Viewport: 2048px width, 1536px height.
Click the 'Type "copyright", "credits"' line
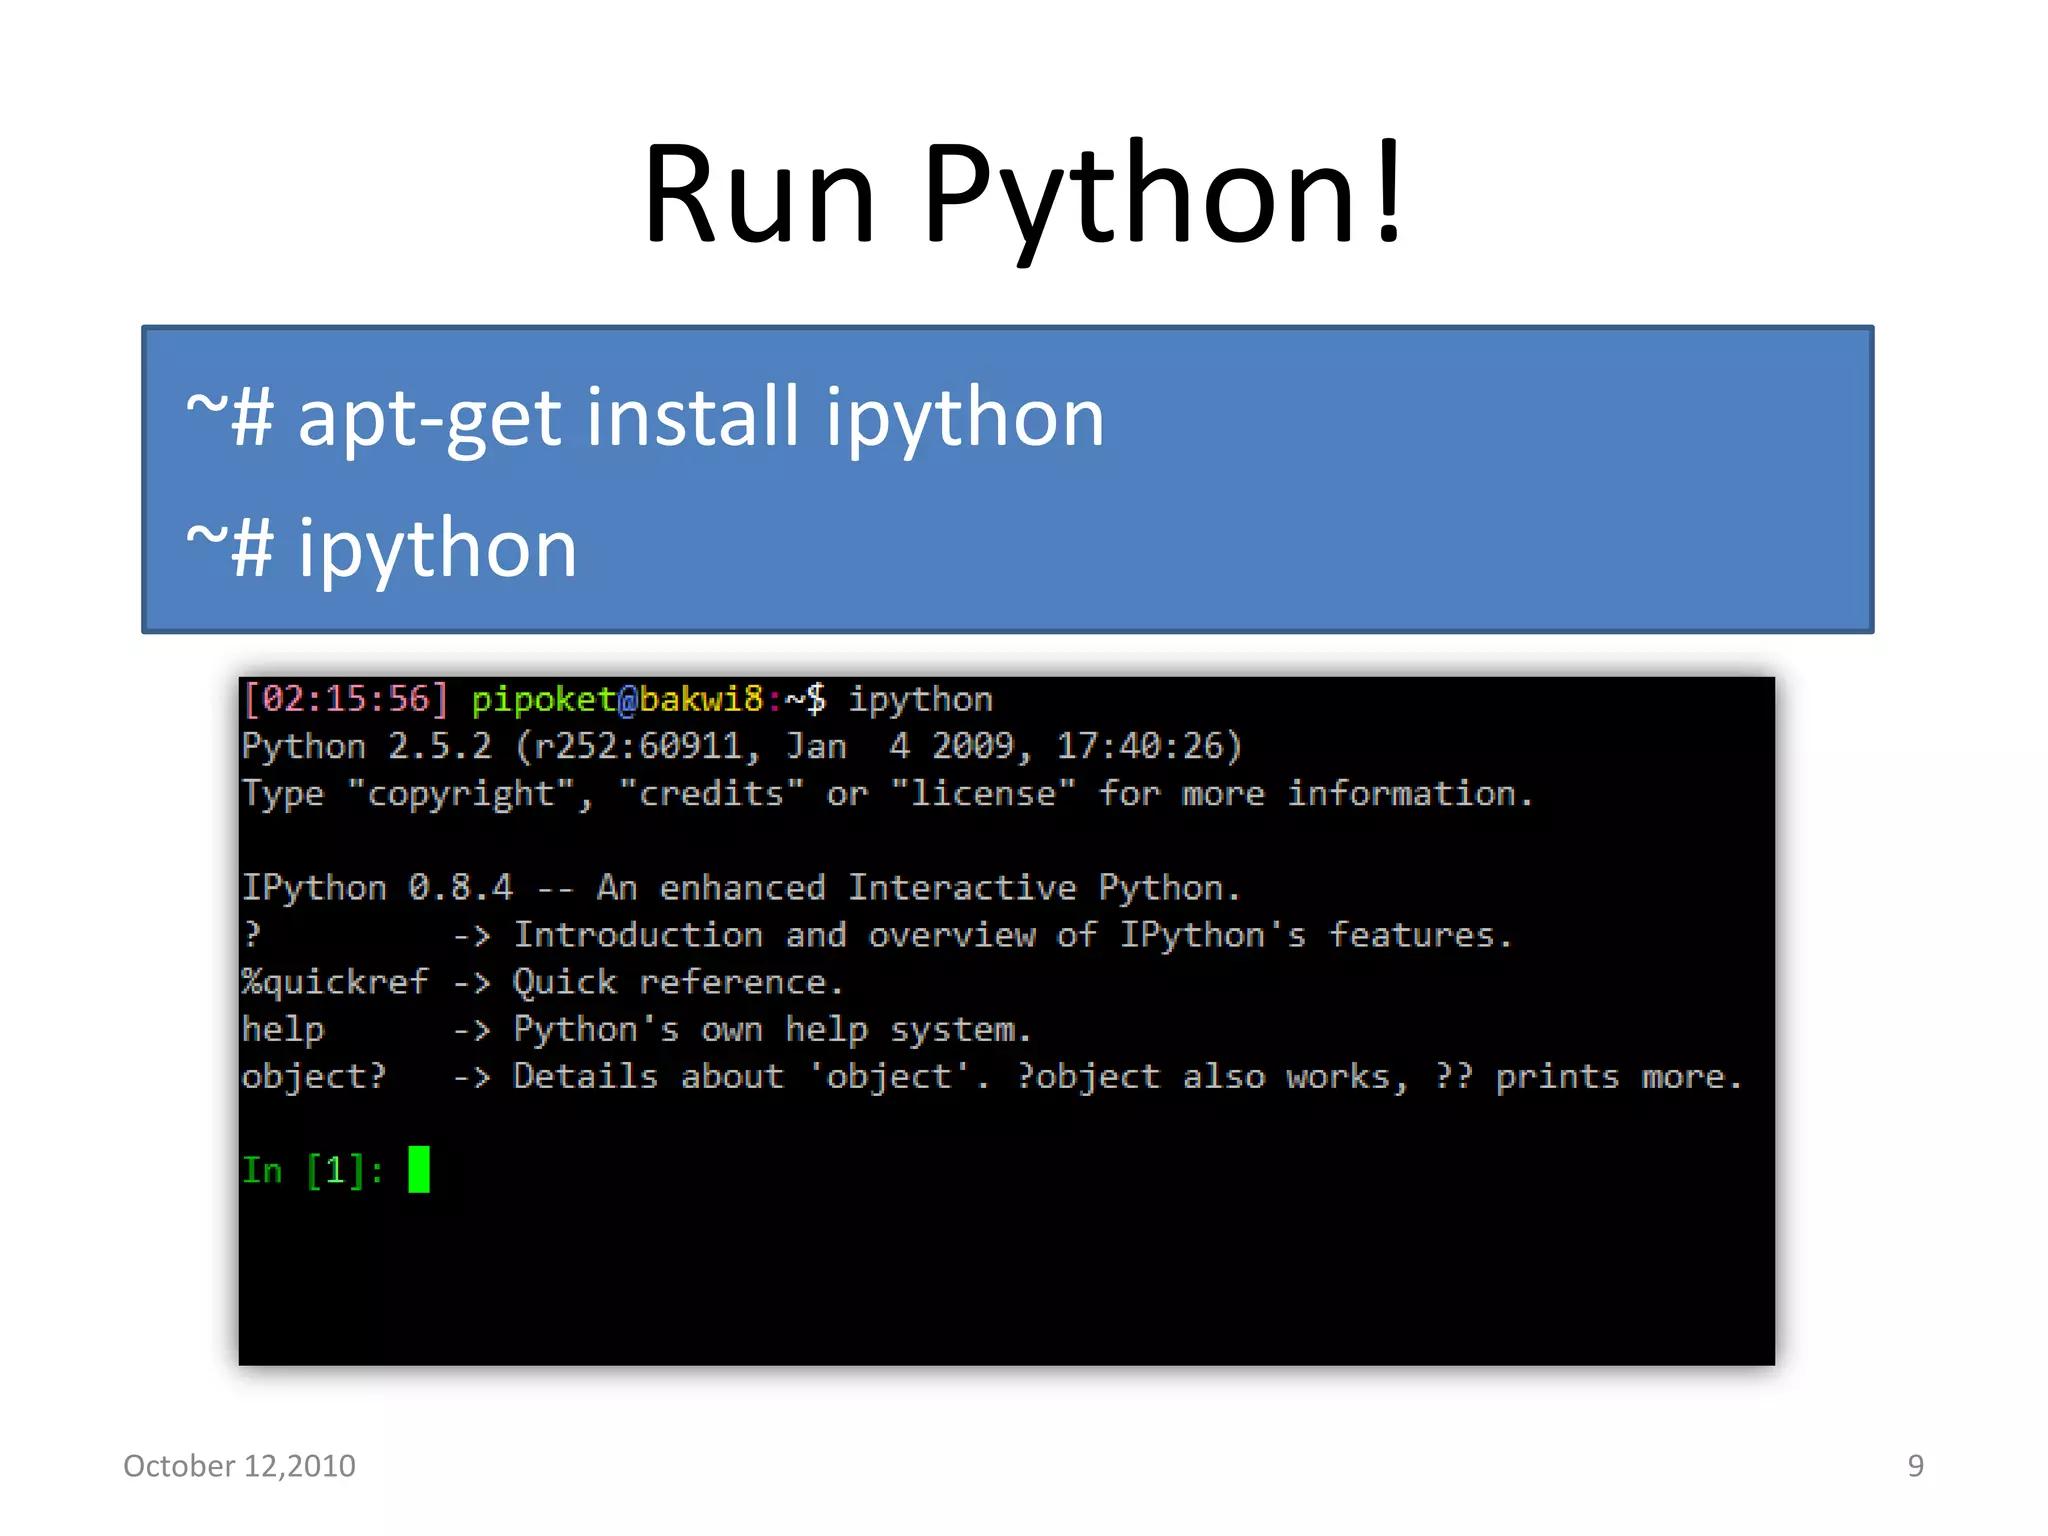click(887, 794)
